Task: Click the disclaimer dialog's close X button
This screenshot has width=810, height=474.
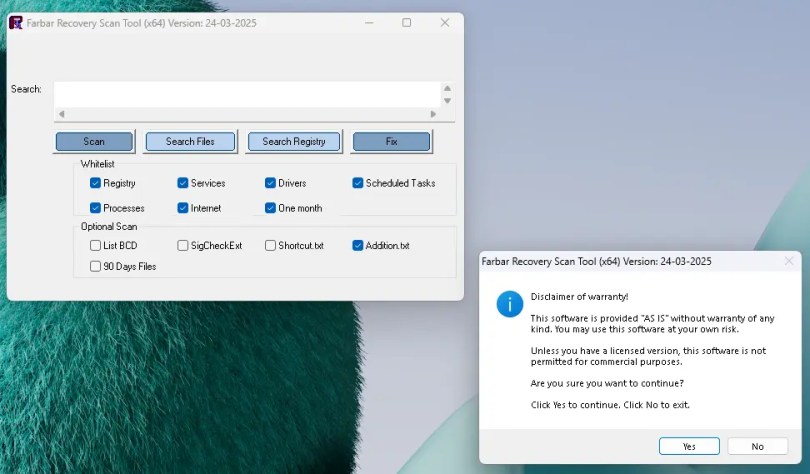Action: pos(789,261)
